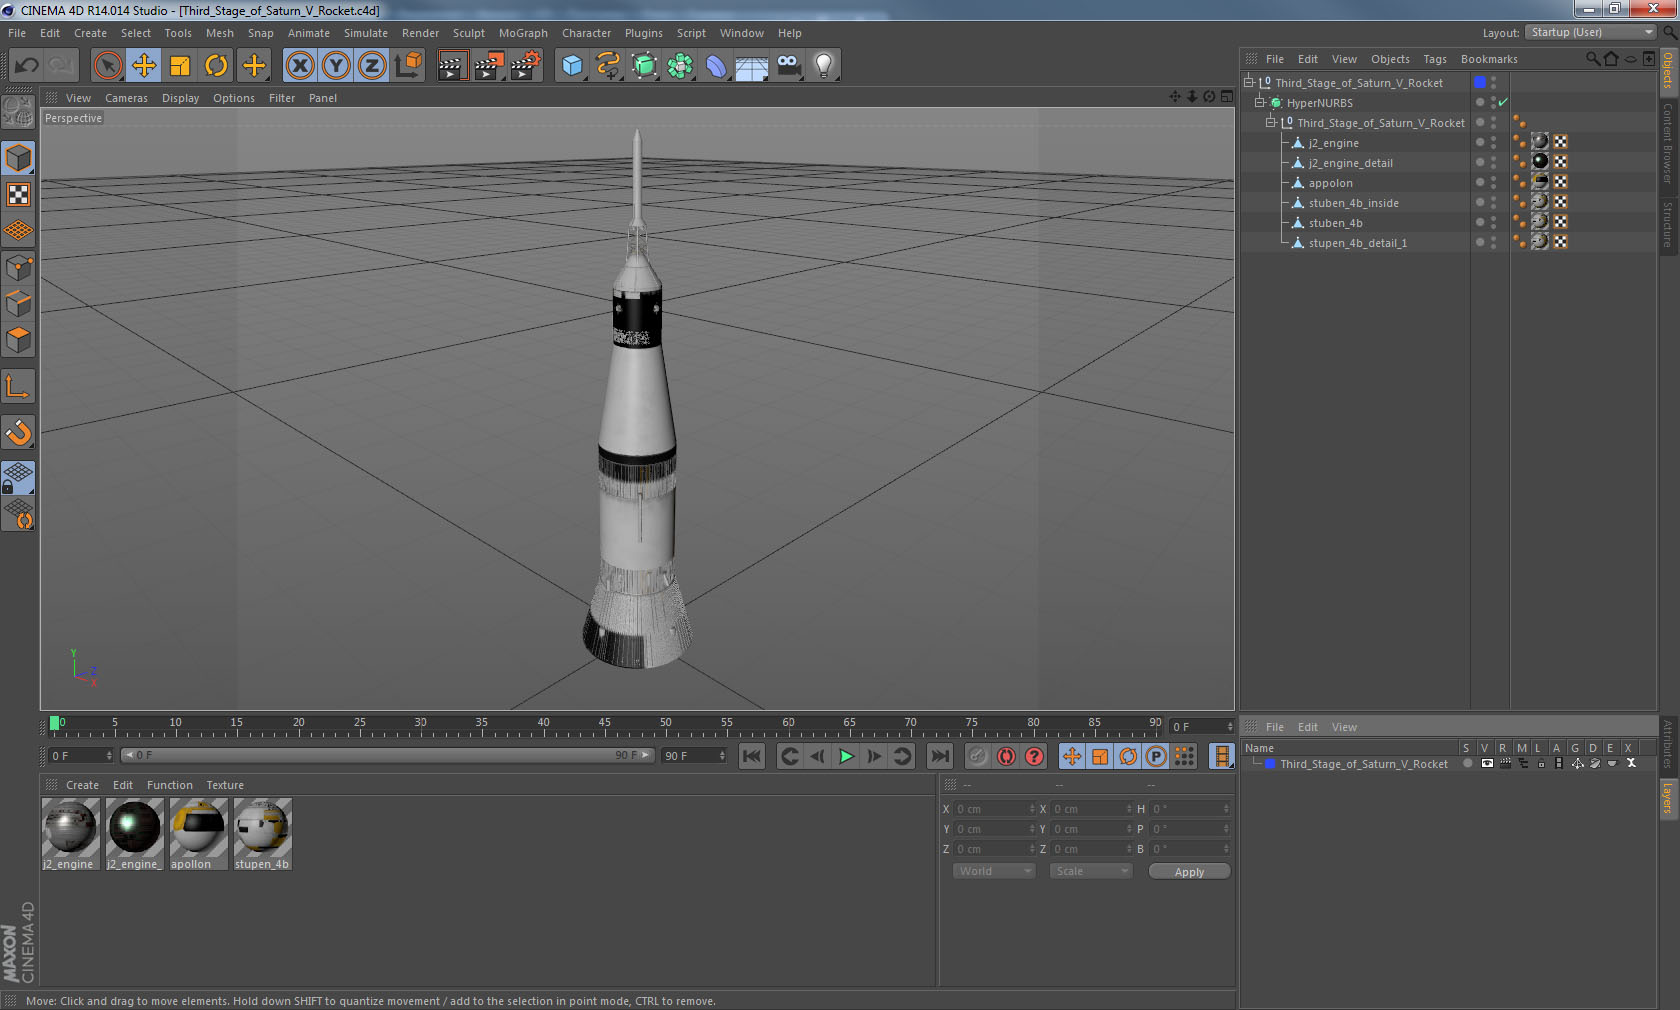Open the spline pen tools icon
Screen dimensions: 1680x1010
[608, 66]
